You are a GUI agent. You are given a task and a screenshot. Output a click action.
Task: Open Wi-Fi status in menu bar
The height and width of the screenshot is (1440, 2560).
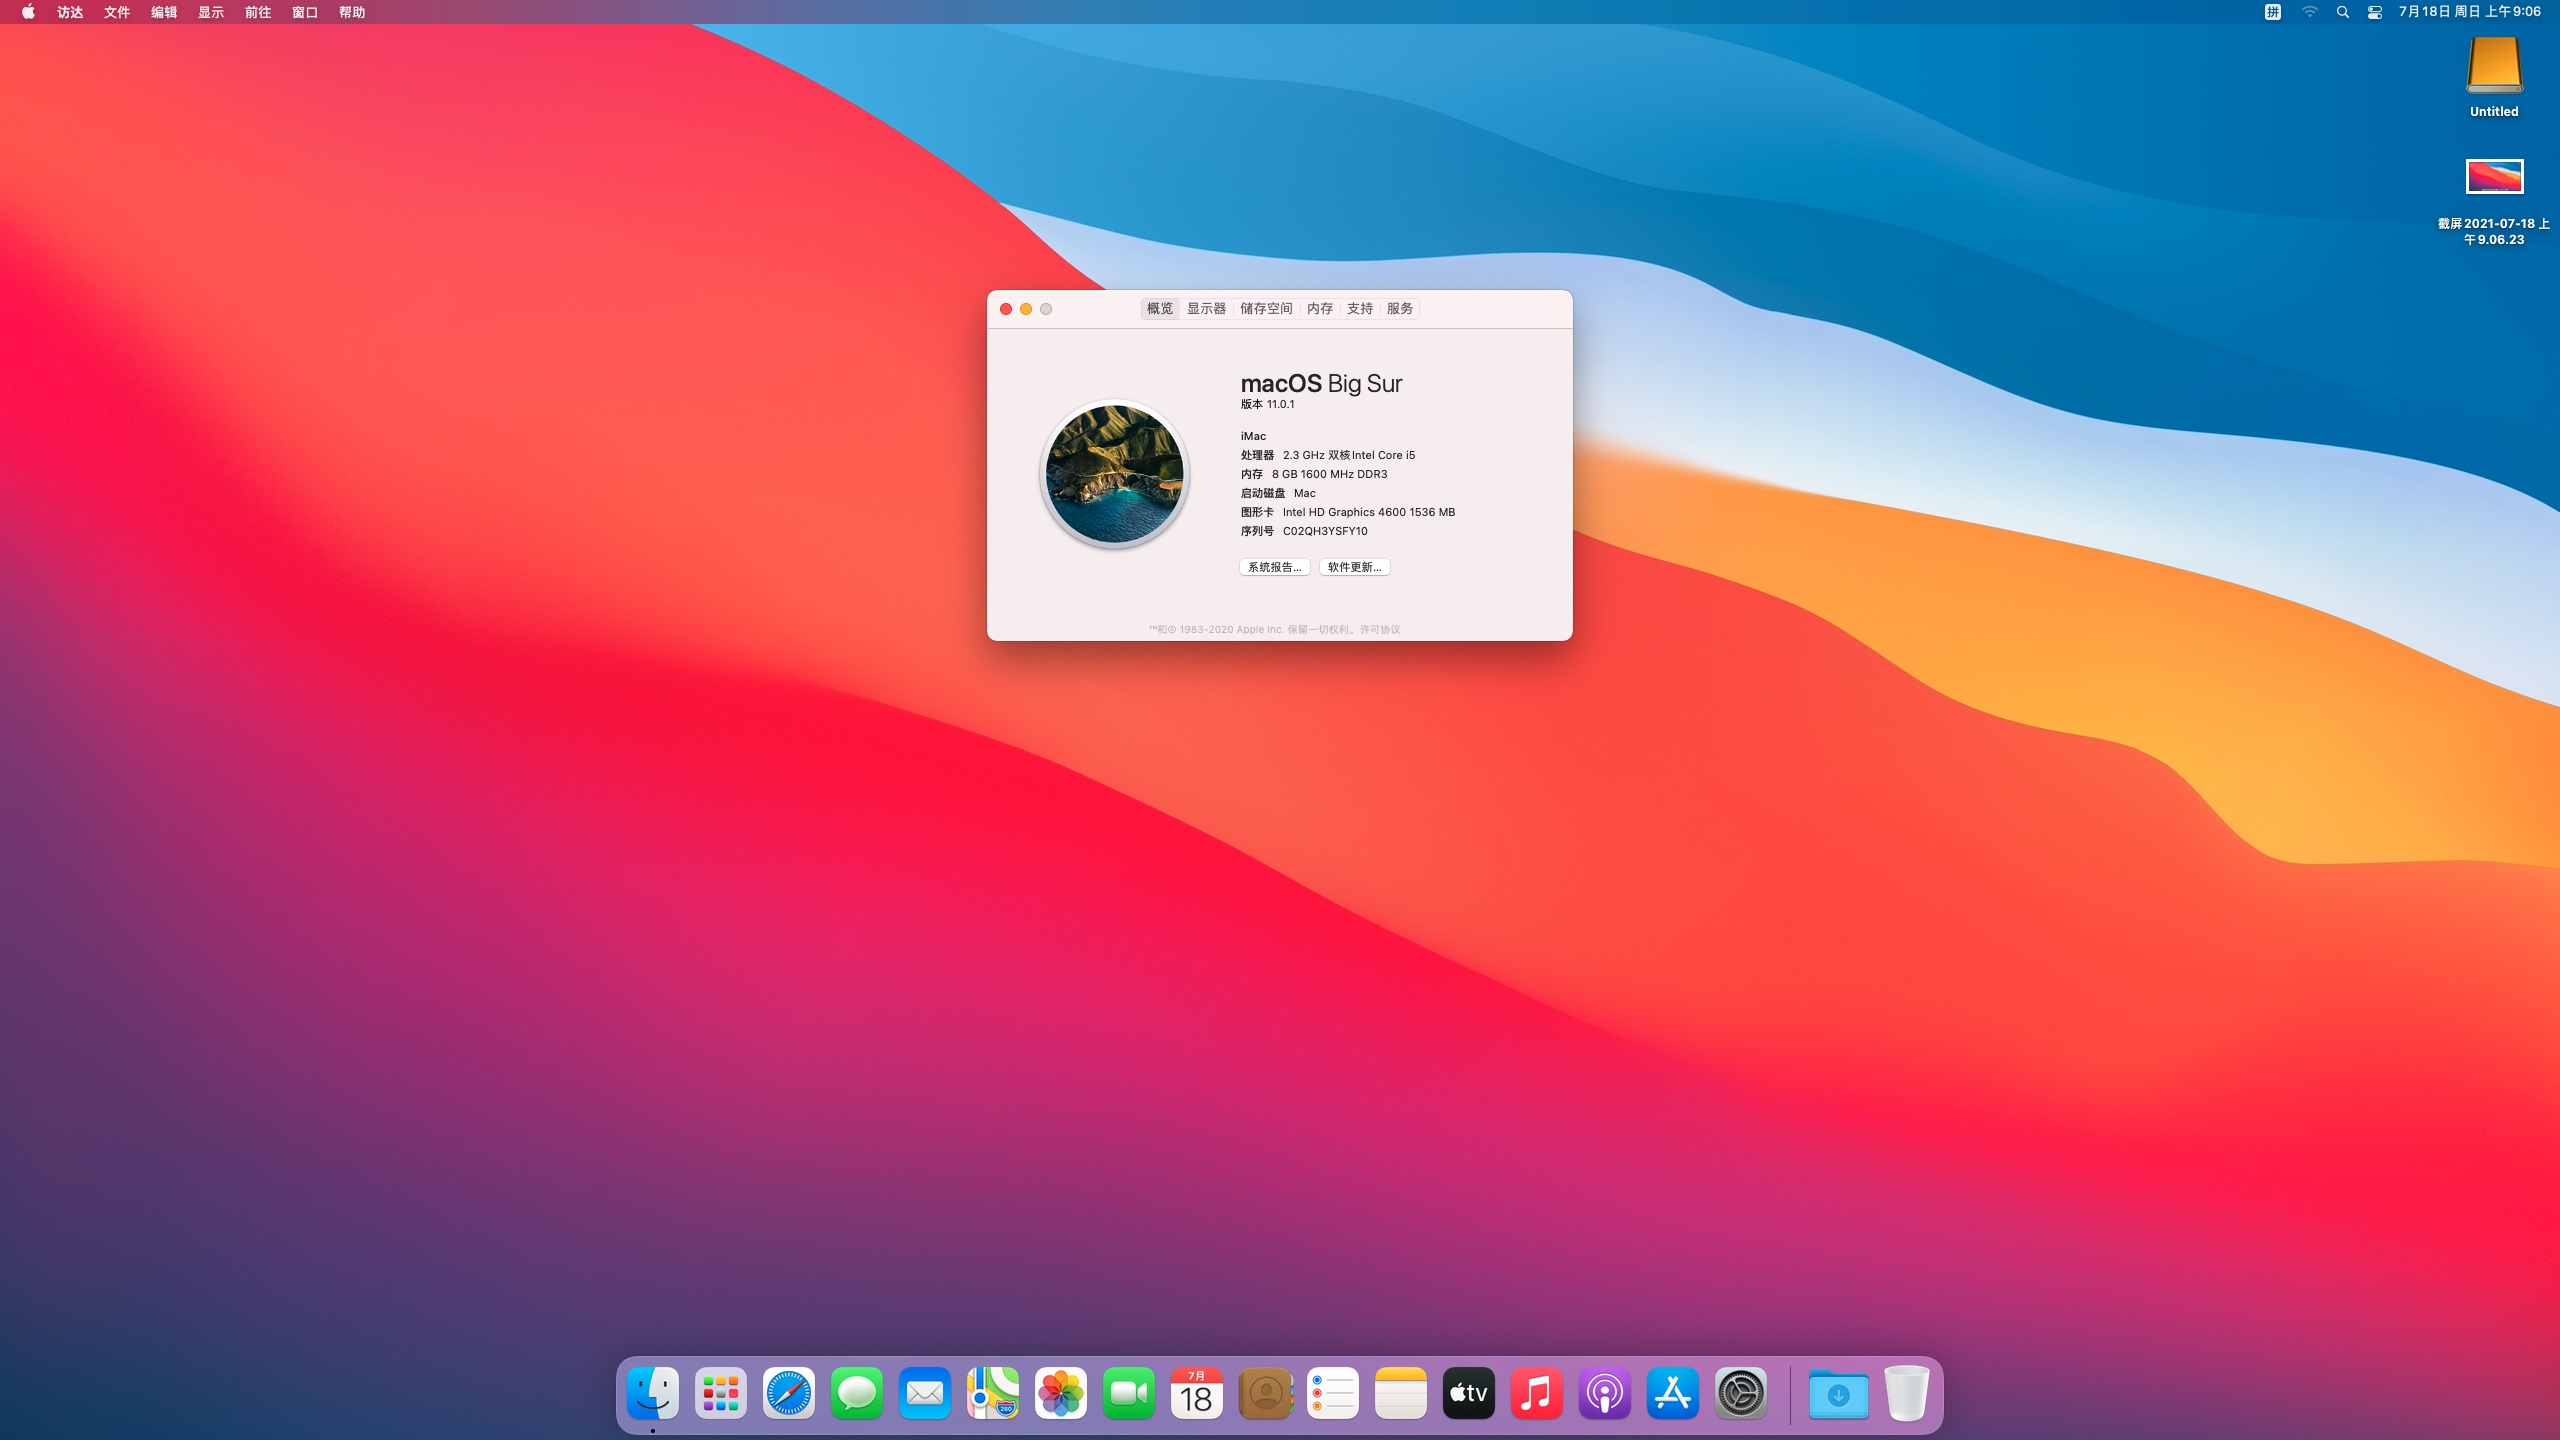click(2310, 12)
